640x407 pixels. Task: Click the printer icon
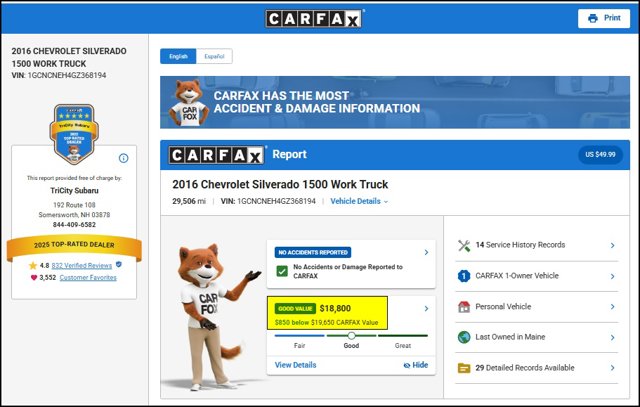pos(593,18)
